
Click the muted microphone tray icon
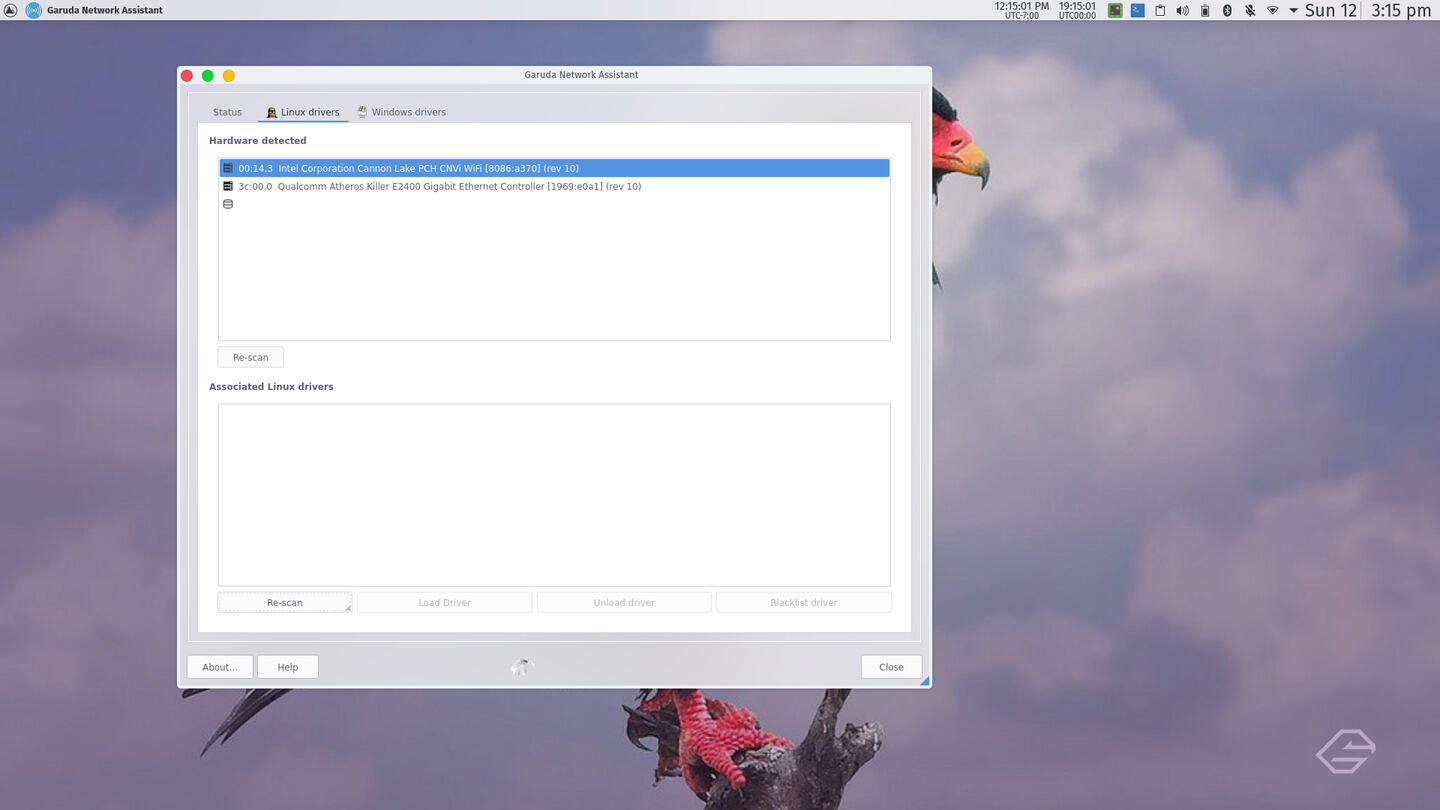[x=1250, y=10]
